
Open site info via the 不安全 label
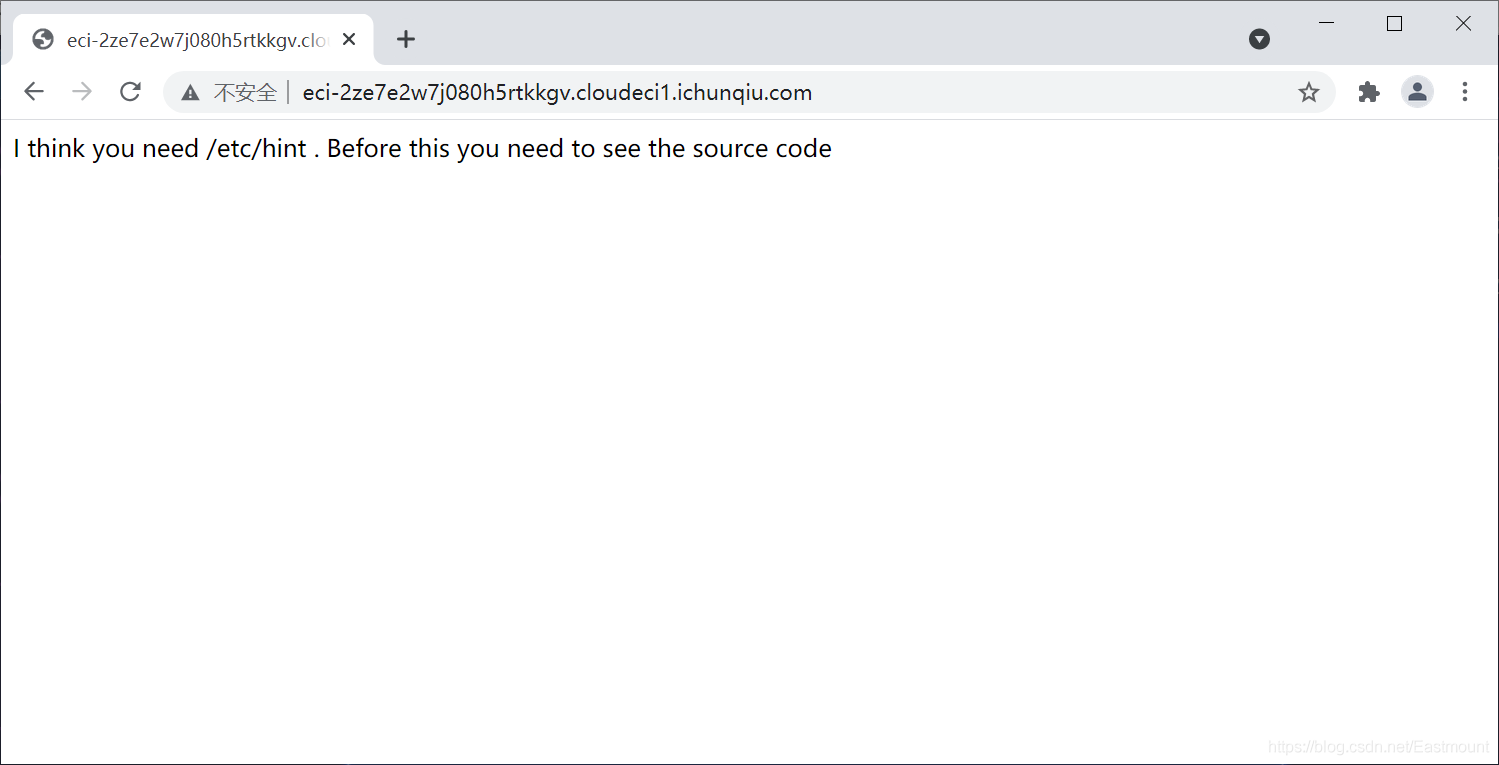(x=245, y=93)
